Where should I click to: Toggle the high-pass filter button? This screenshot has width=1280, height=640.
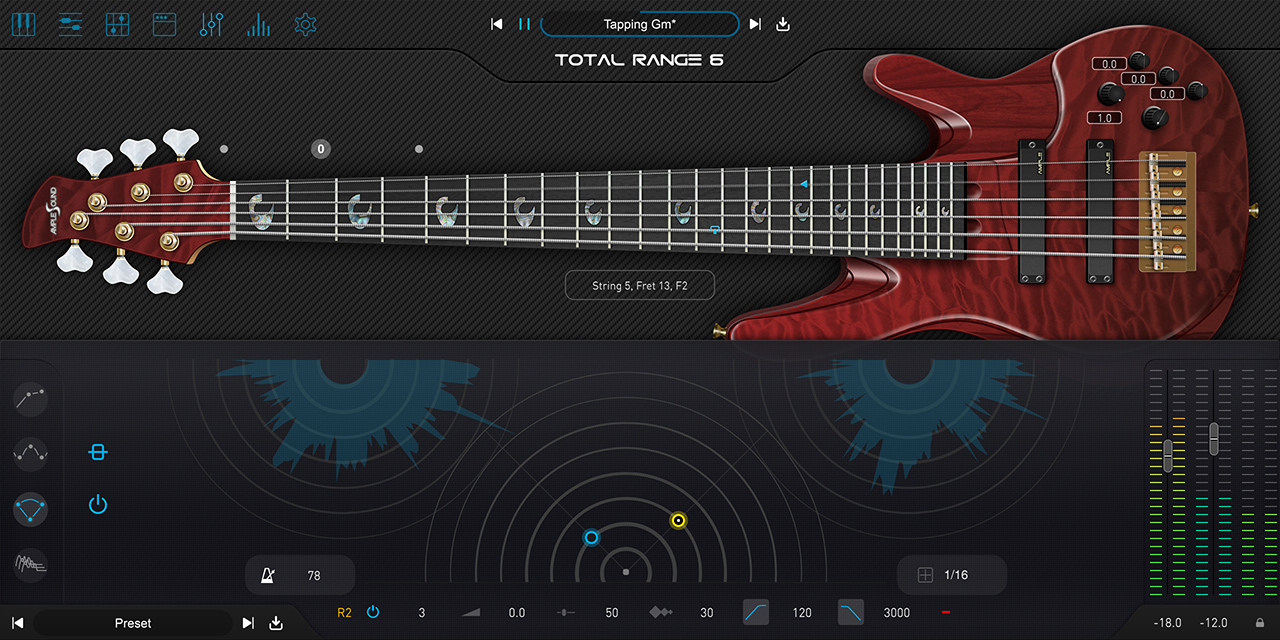[756, 612]
